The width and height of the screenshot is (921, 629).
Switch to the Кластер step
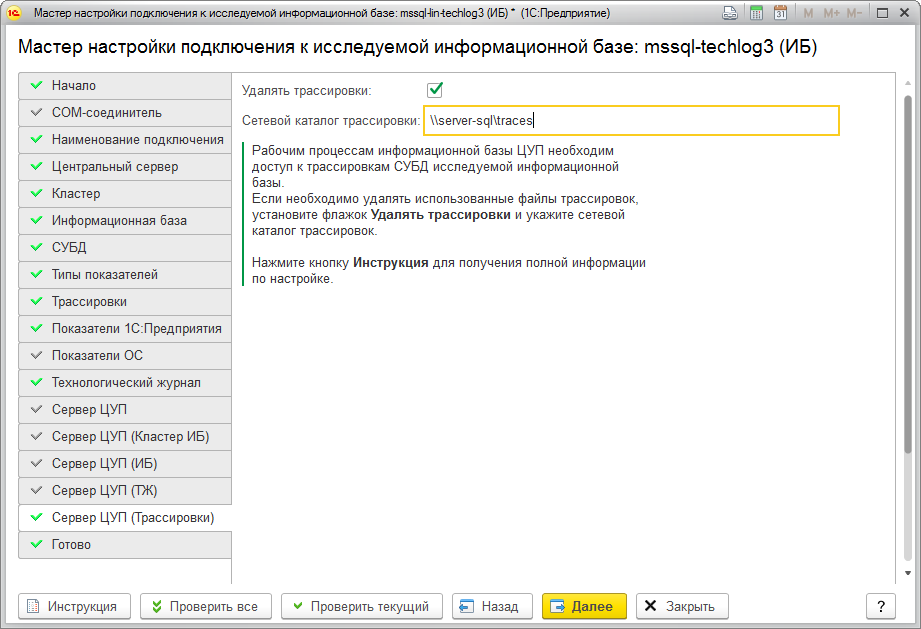pos(125,194)
